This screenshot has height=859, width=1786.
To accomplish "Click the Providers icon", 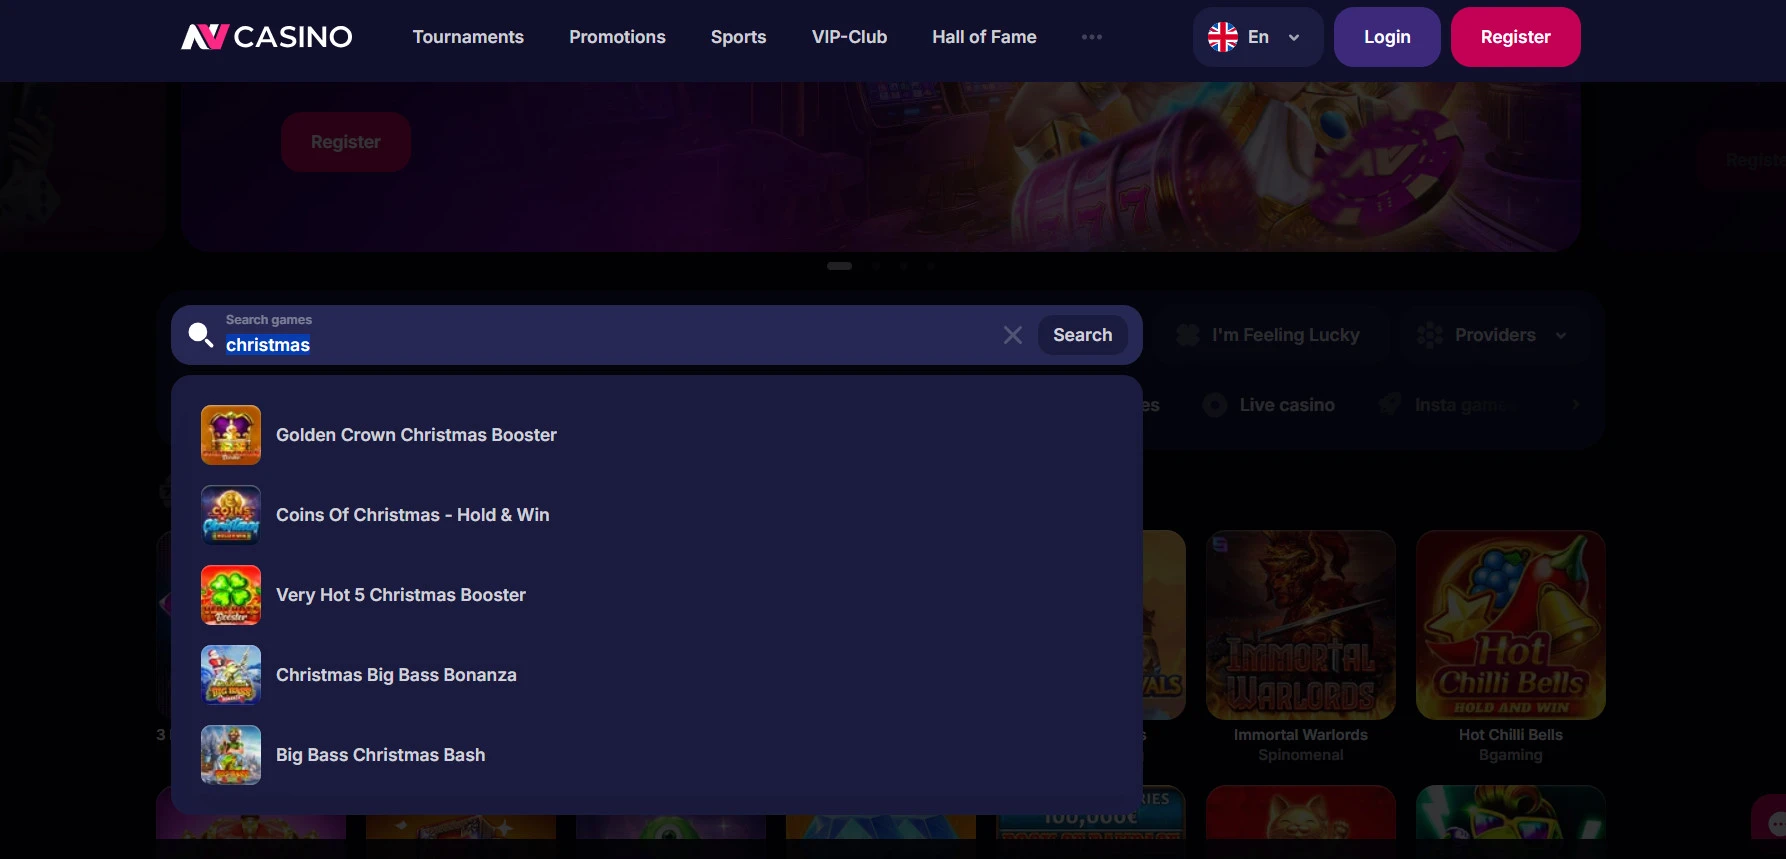I will (1430, 335).
